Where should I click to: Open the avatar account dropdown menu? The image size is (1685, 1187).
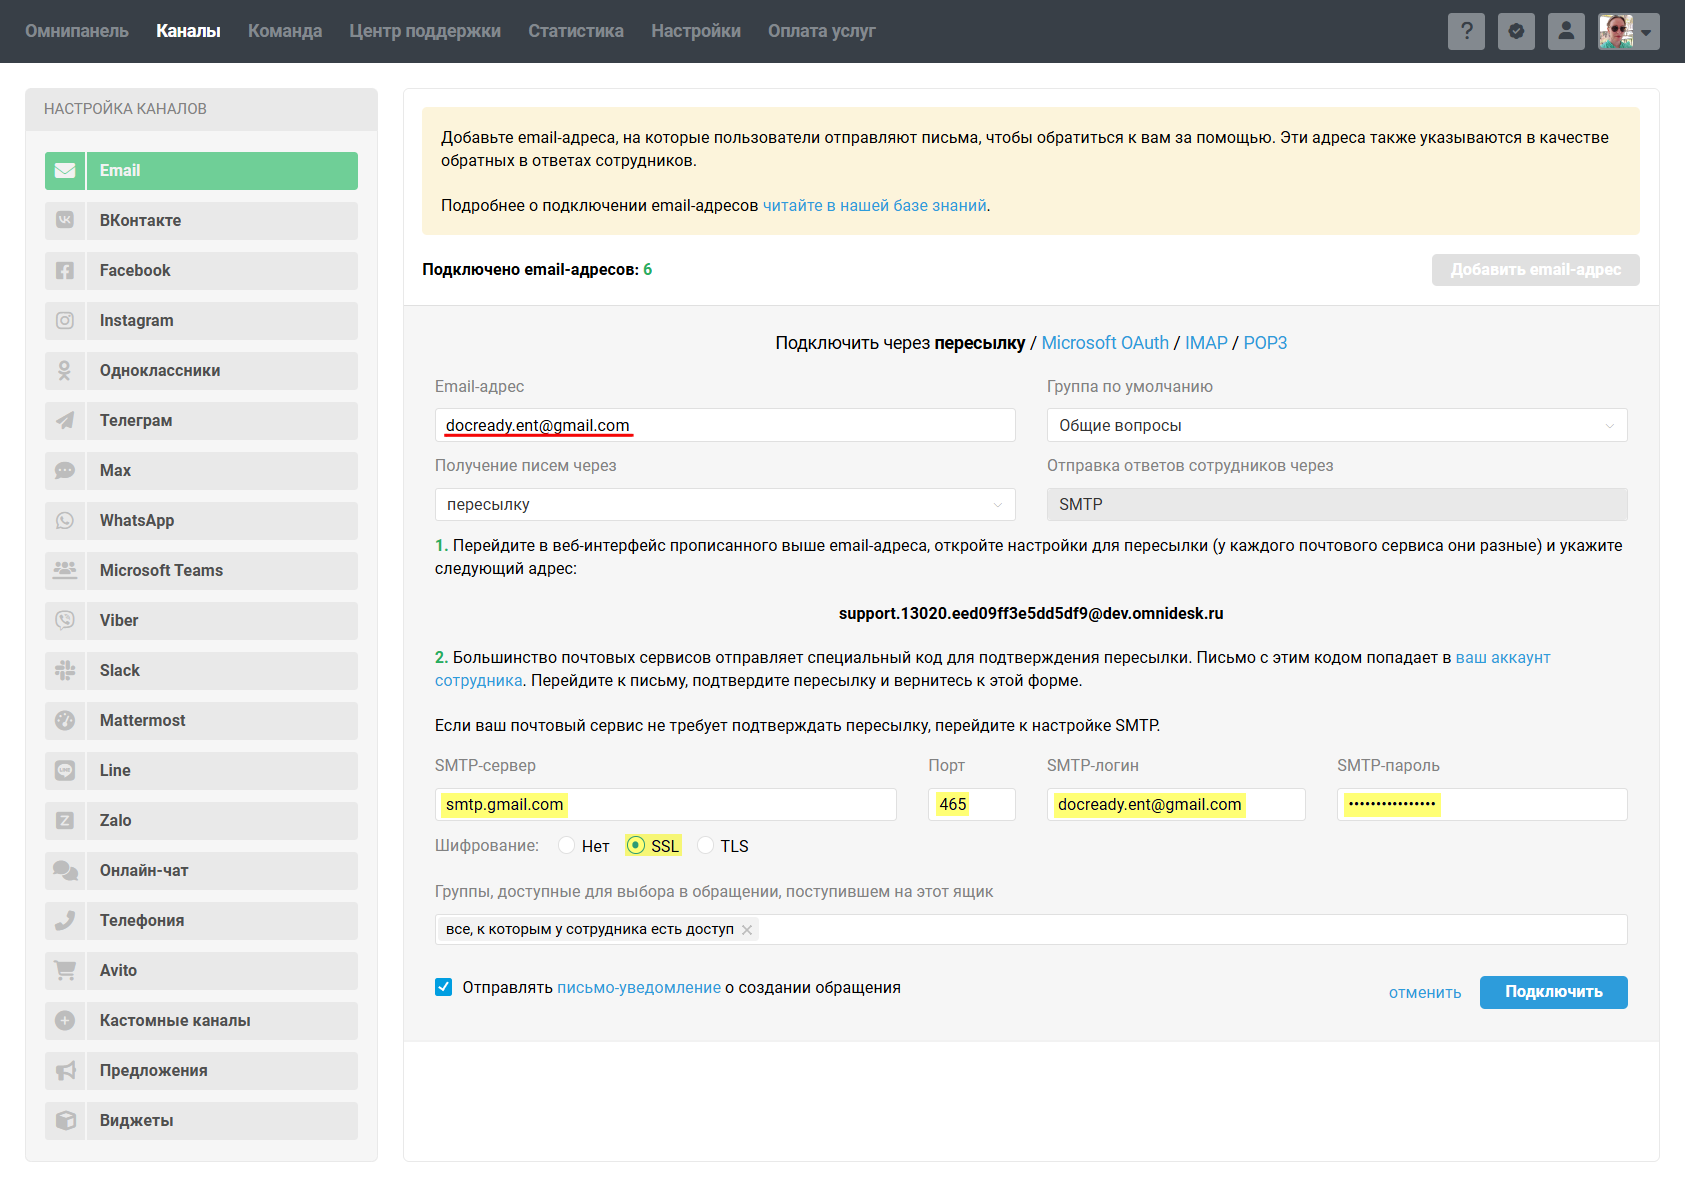tap(1629, 31)
